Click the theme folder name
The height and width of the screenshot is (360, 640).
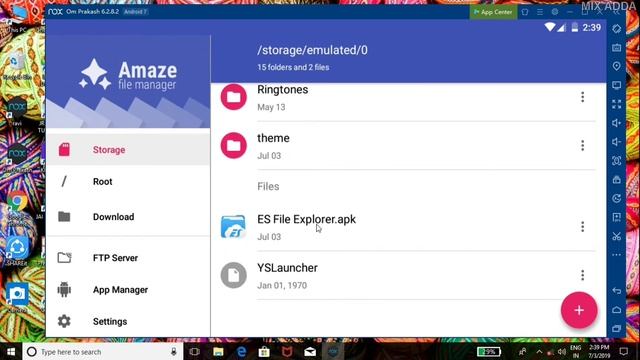(273, 138)
